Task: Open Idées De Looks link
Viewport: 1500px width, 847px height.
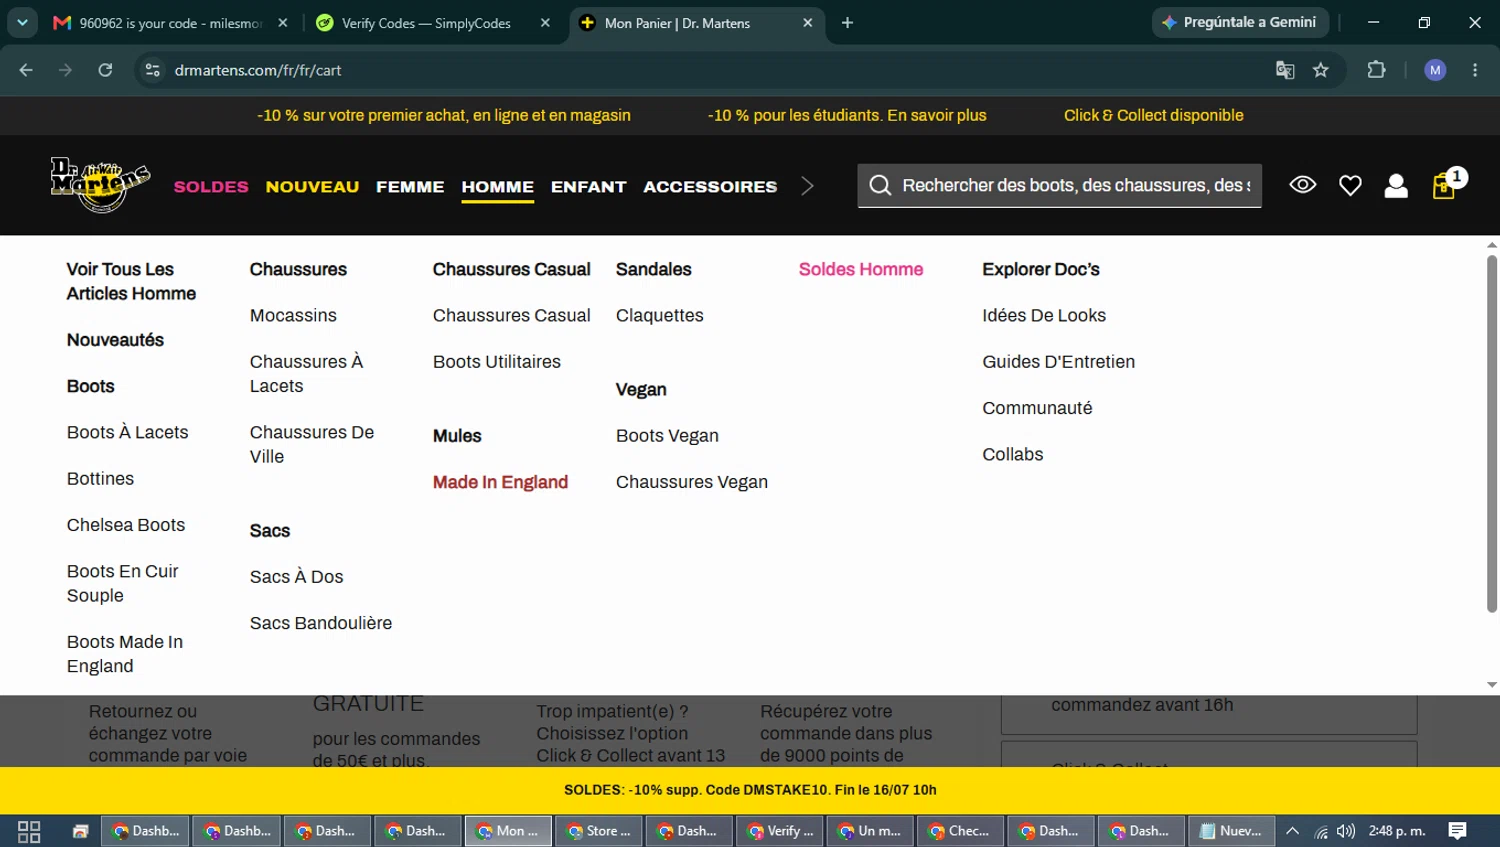Action: tap(1044, 315)
